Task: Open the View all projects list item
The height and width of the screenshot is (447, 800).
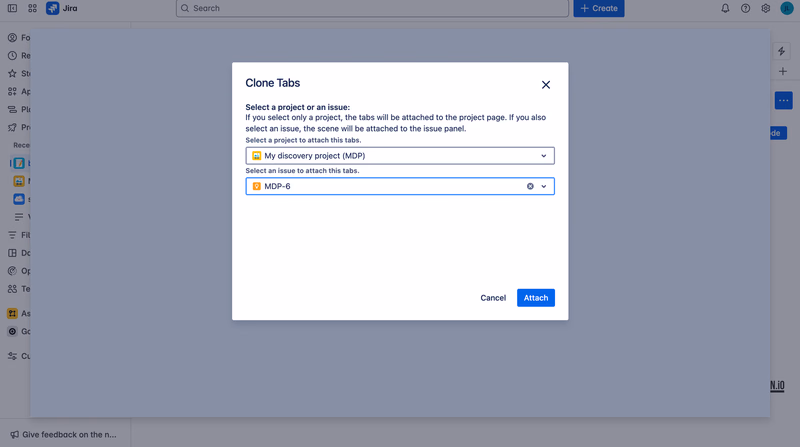Action: click(22, 217)
